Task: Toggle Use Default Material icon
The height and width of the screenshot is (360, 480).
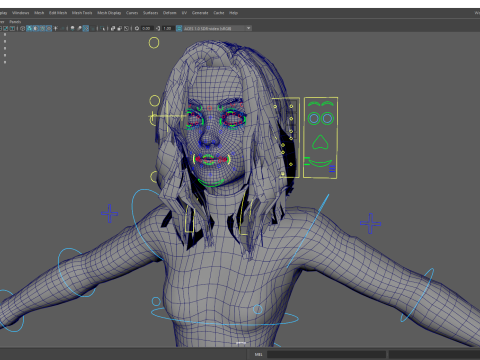Action: [36, 28]
